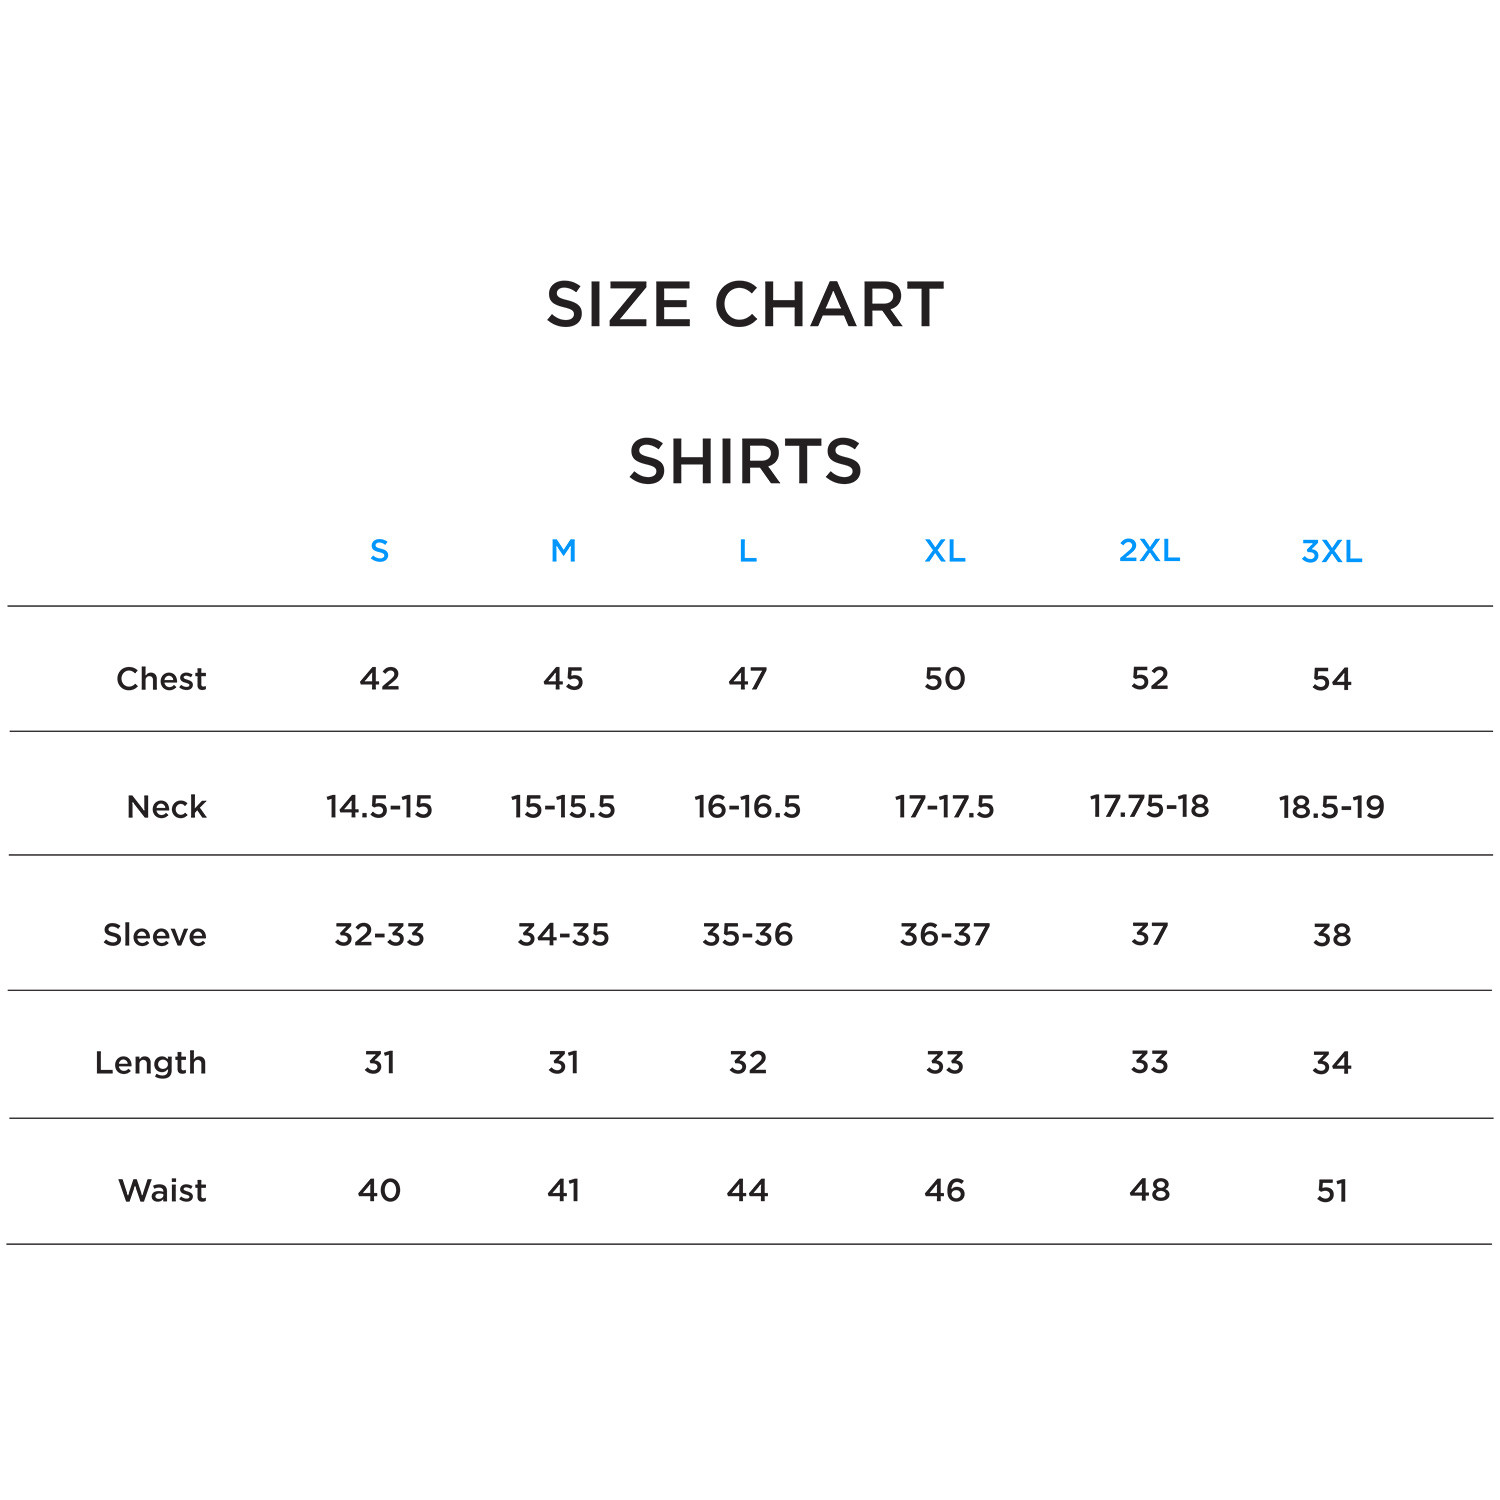Select the L size column header
This screenshot has width=1500, height=1500.
click(x=747, y=551)
